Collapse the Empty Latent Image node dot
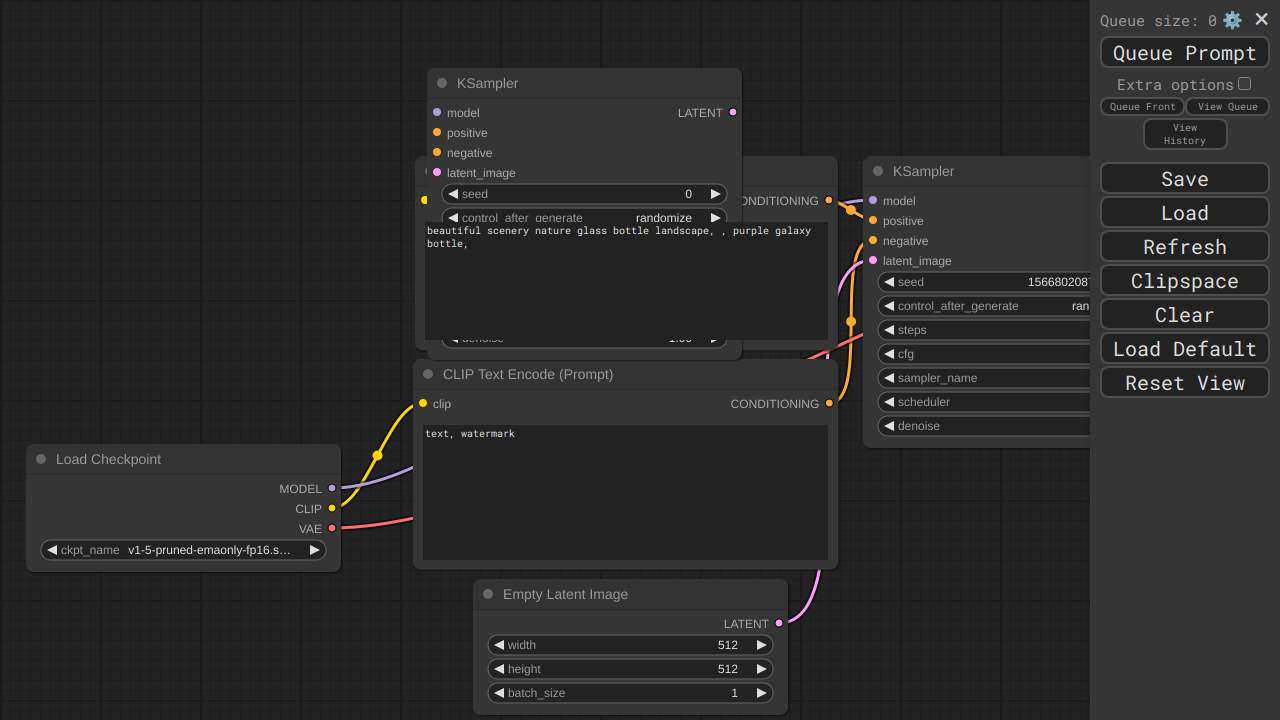Screen dimensions: 1280x720 (488, 594)
